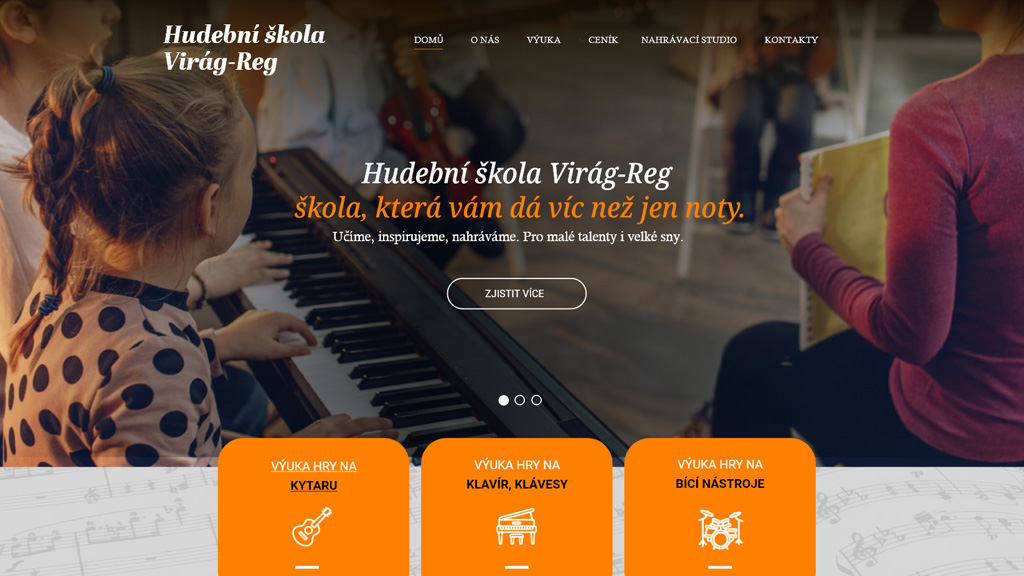Switch to the second slide dot

520,400
